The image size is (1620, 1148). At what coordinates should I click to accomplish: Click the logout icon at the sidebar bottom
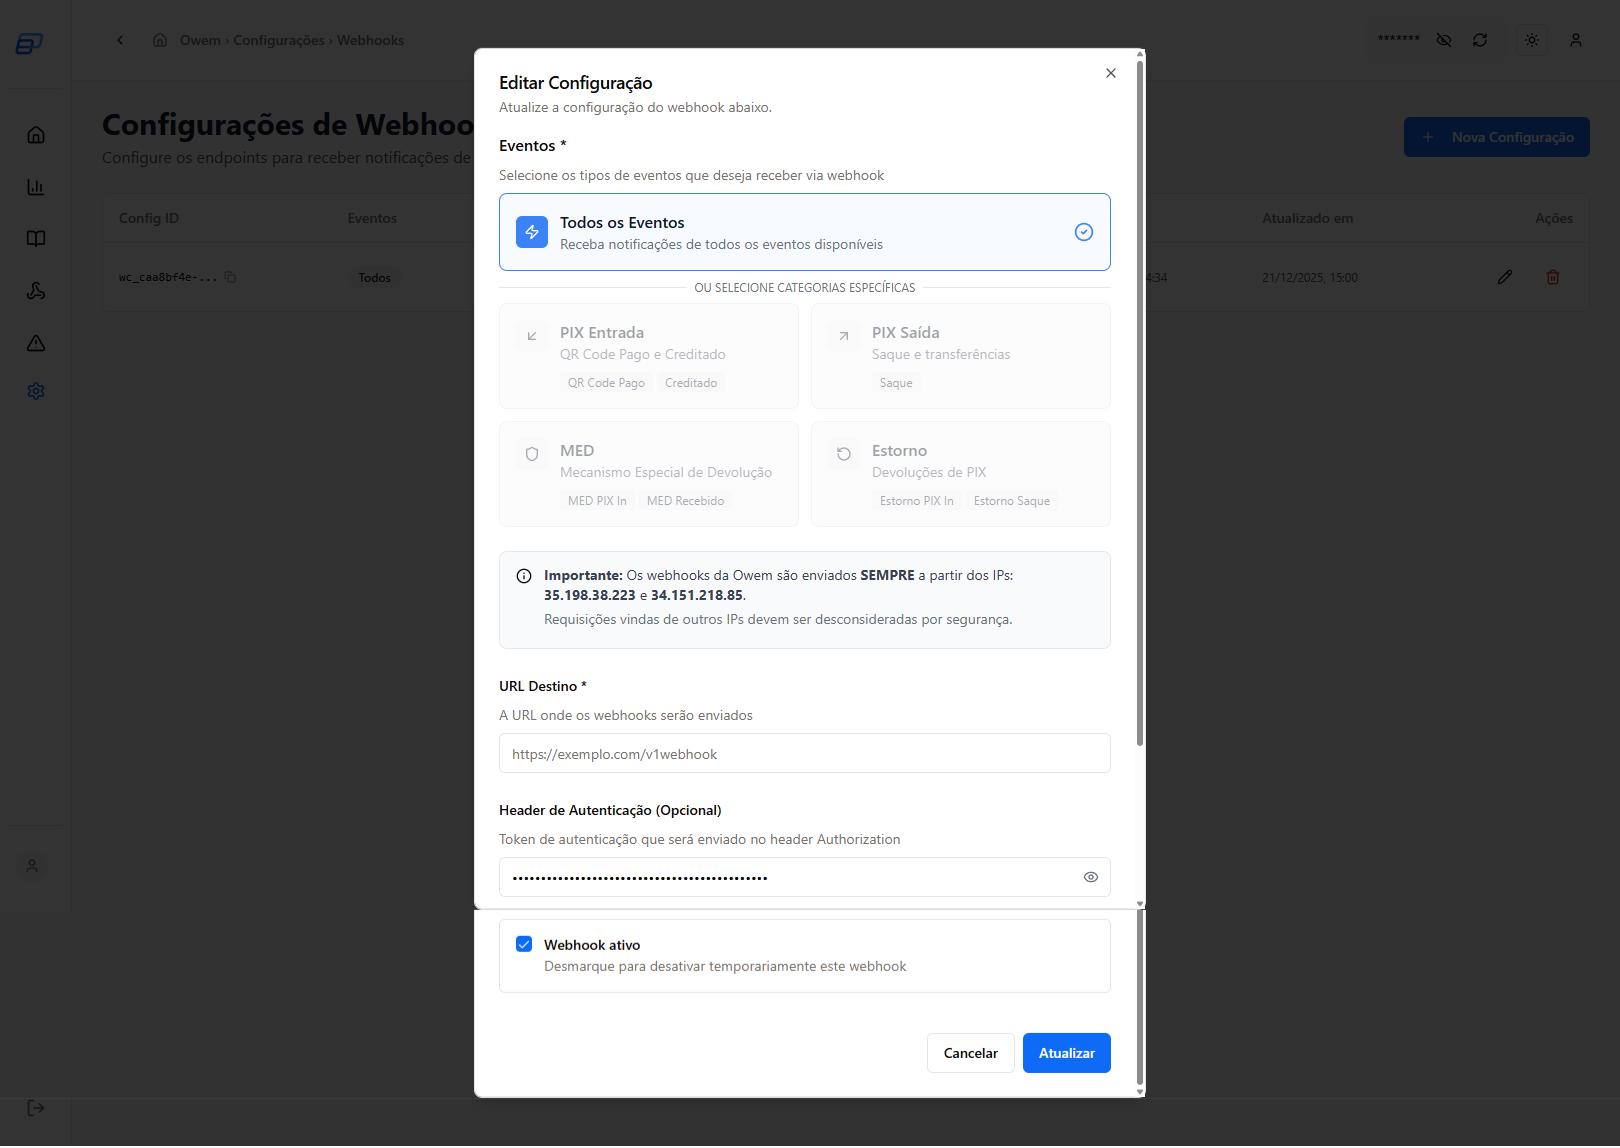click(35, 1107)
